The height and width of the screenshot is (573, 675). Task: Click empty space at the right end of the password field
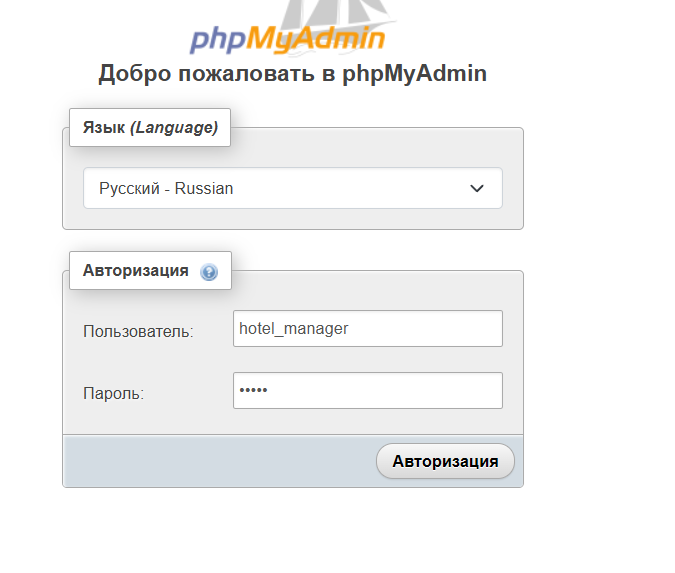click(x=474, y=390)
